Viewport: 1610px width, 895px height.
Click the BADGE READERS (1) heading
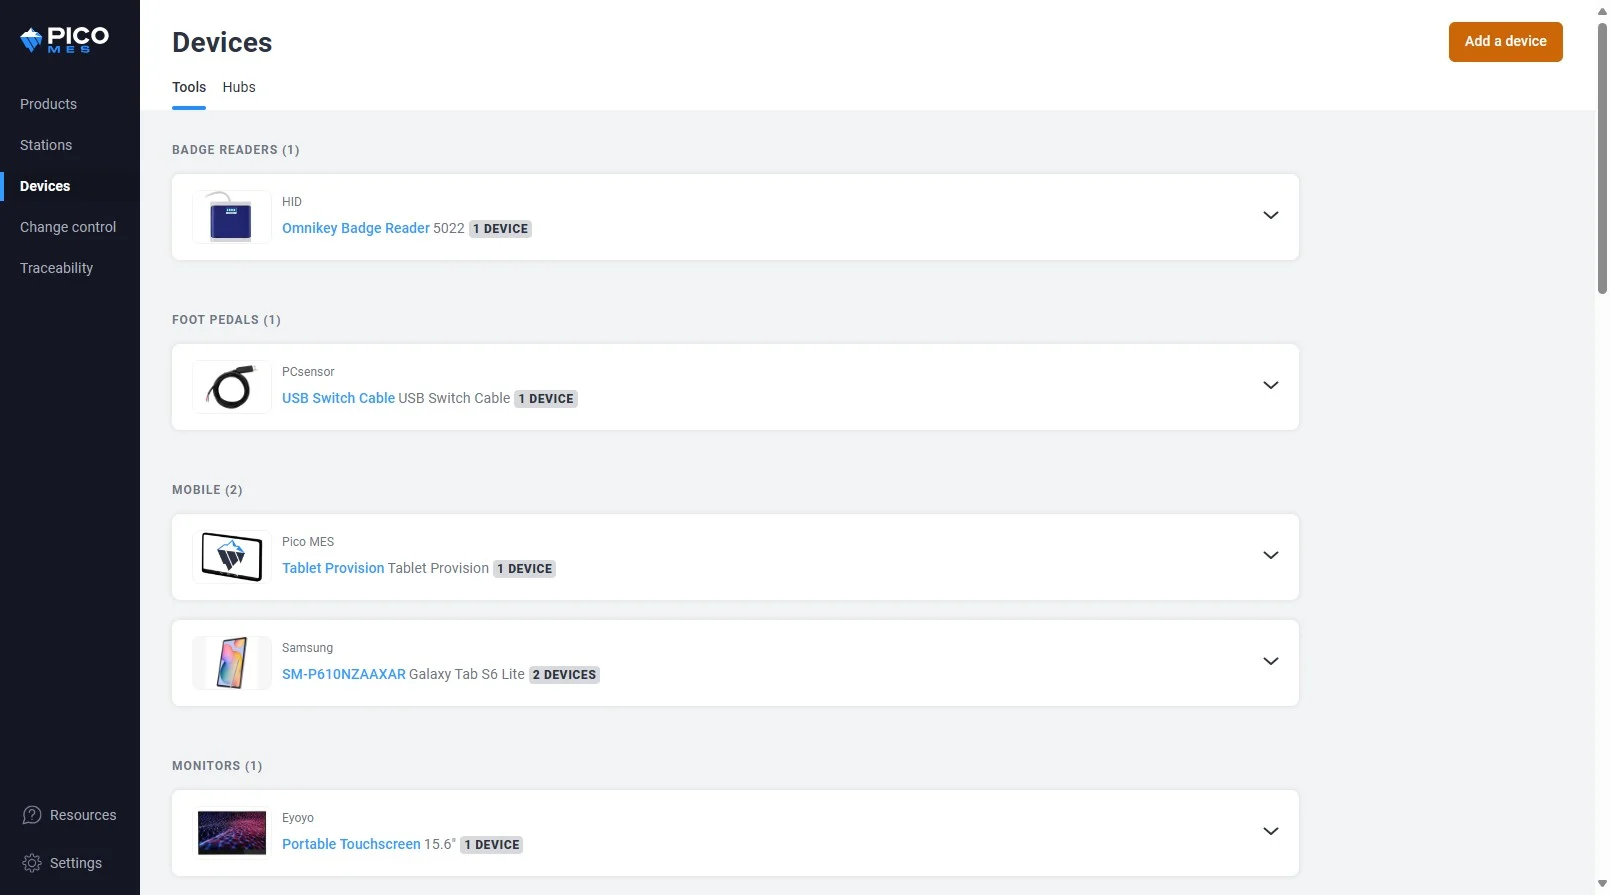click(x=236, y=150)
